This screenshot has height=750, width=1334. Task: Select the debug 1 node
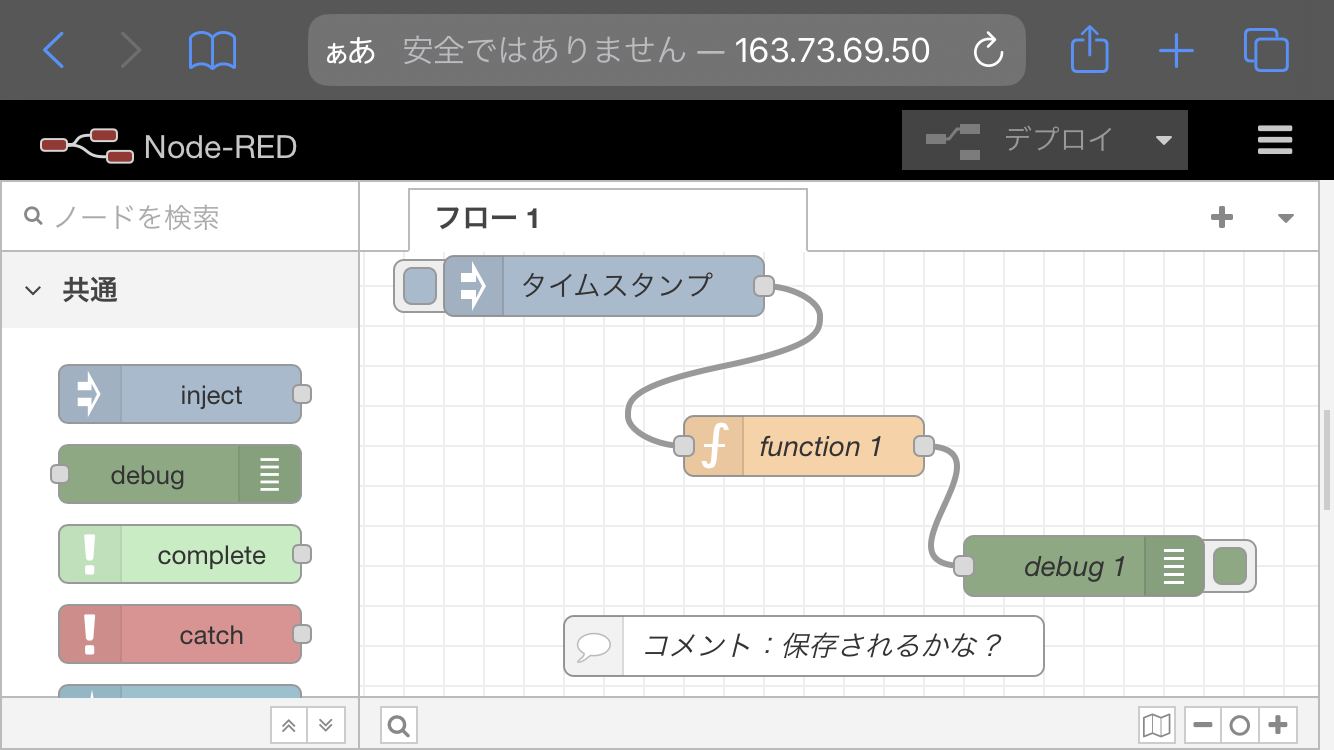pyautogui.click(x=1084, y=566)
